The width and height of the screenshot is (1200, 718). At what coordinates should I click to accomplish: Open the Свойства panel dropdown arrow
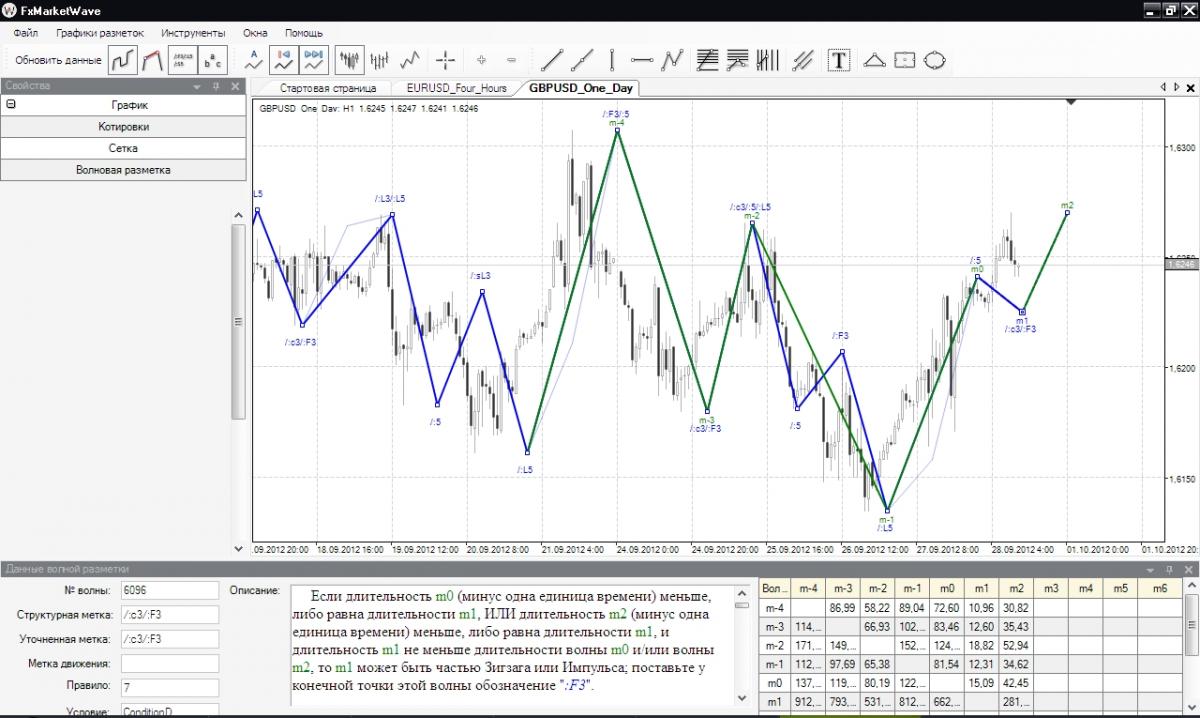point(197,87)
